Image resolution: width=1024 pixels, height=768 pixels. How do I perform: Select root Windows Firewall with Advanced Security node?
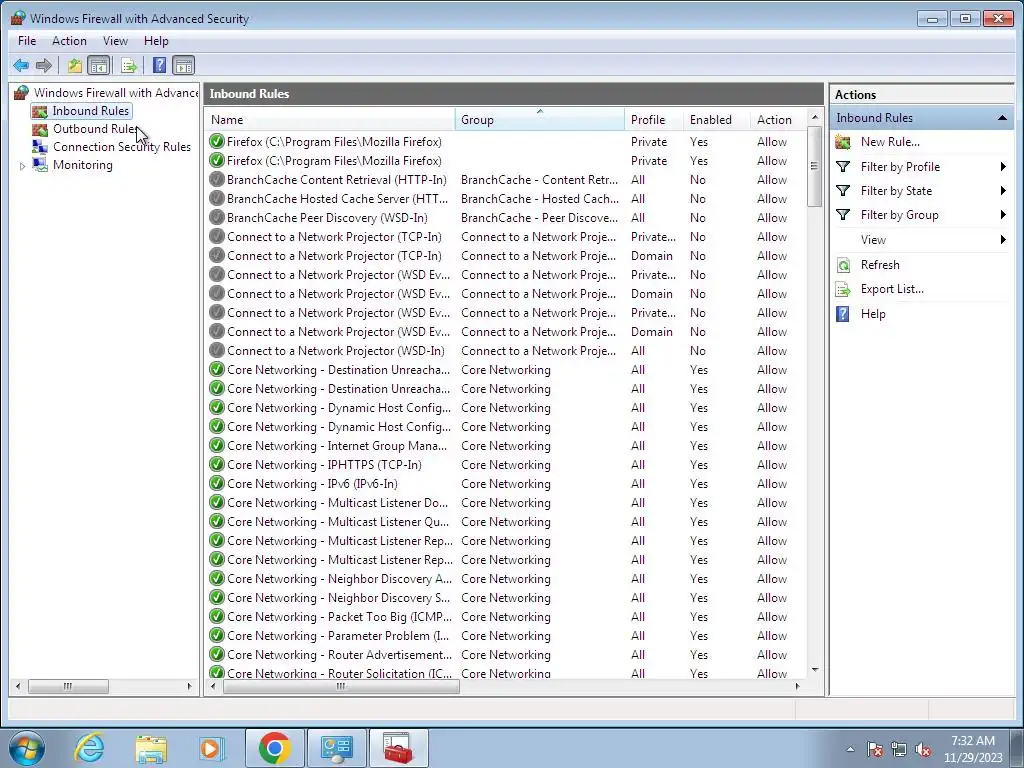116,93
